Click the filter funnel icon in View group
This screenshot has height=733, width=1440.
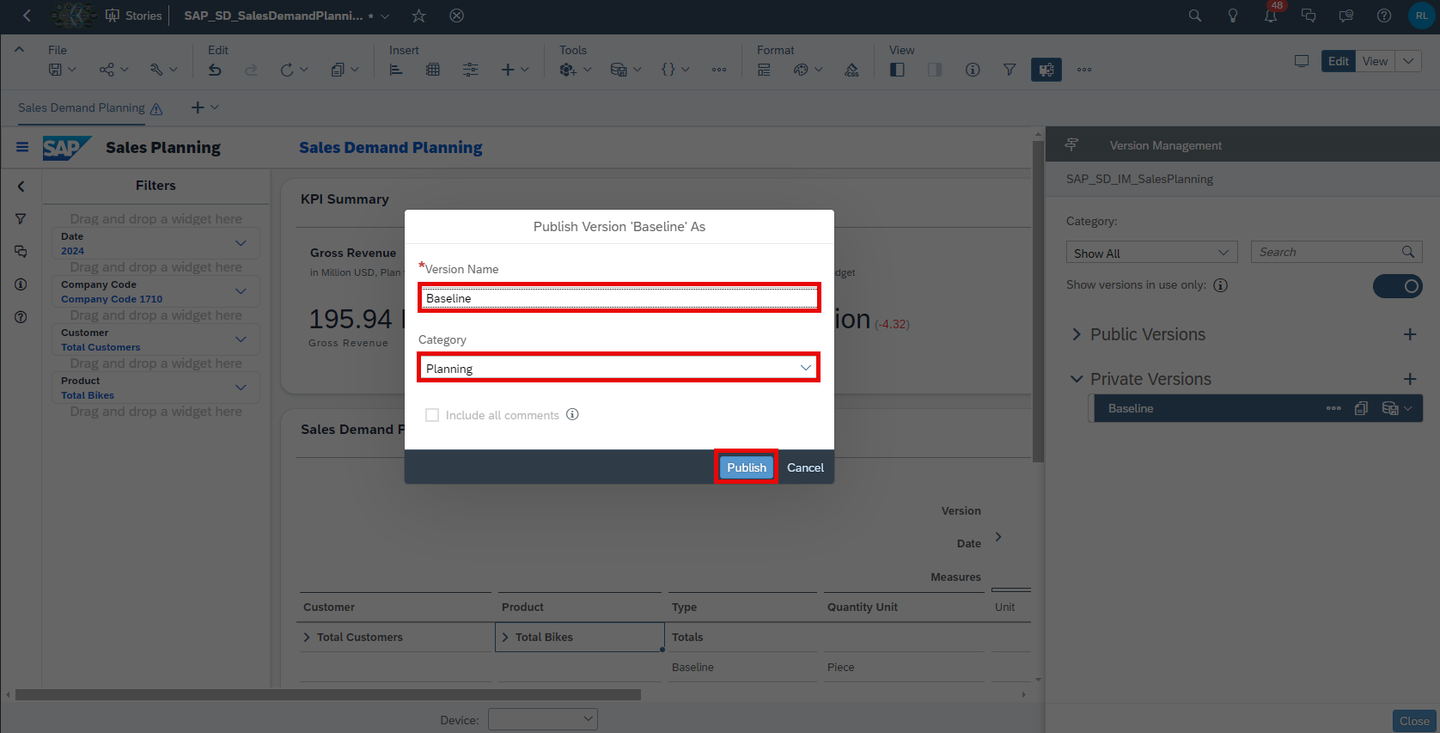tap(1009, 70)
